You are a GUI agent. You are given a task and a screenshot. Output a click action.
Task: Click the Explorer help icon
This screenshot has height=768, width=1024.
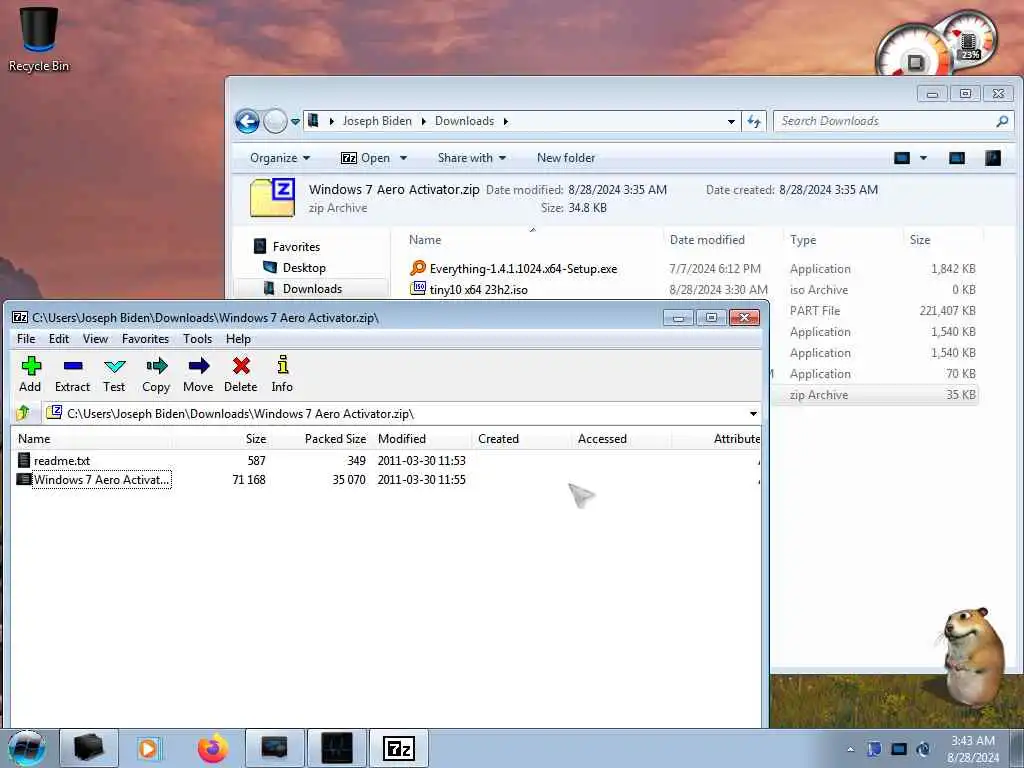click(x=993, y=158)
